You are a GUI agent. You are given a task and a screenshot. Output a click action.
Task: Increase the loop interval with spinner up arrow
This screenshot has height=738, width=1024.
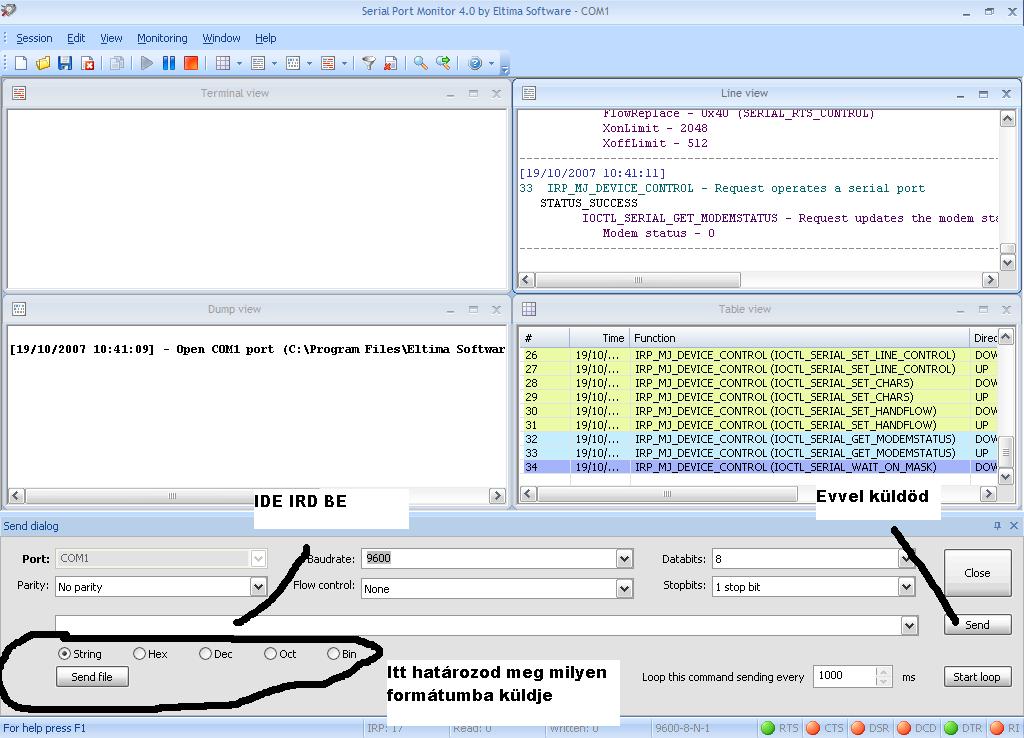(882, 671)
